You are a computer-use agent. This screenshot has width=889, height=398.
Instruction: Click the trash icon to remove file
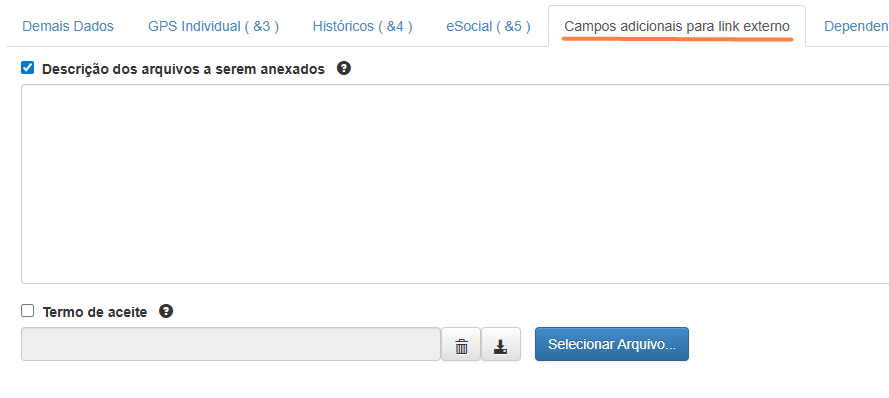461,344
